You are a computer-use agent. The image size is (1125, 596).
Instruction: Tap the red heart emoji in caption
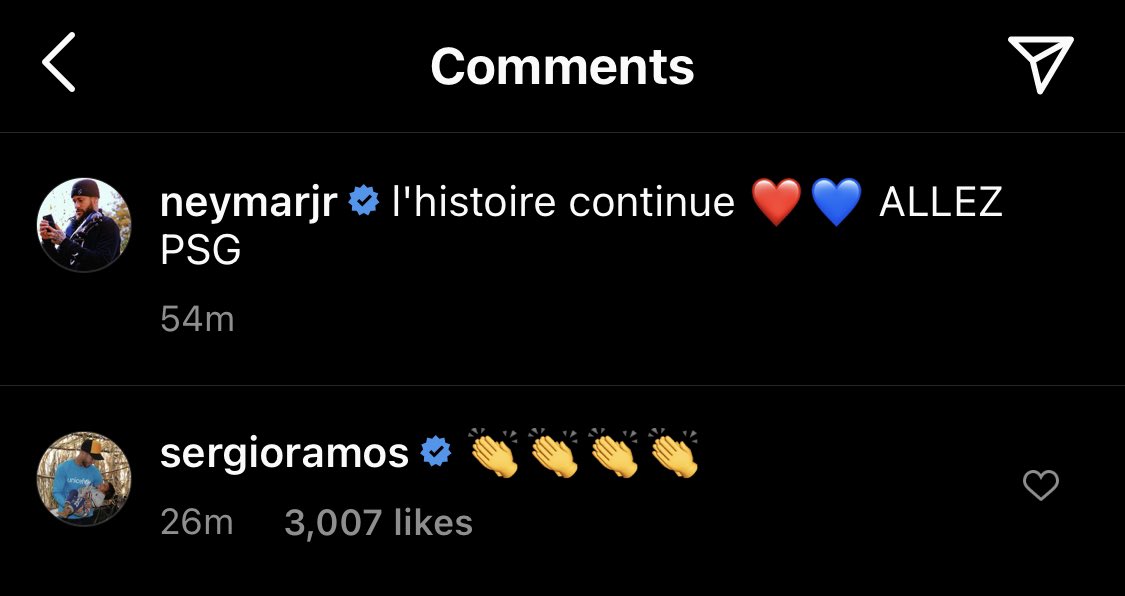pos(776,203)
